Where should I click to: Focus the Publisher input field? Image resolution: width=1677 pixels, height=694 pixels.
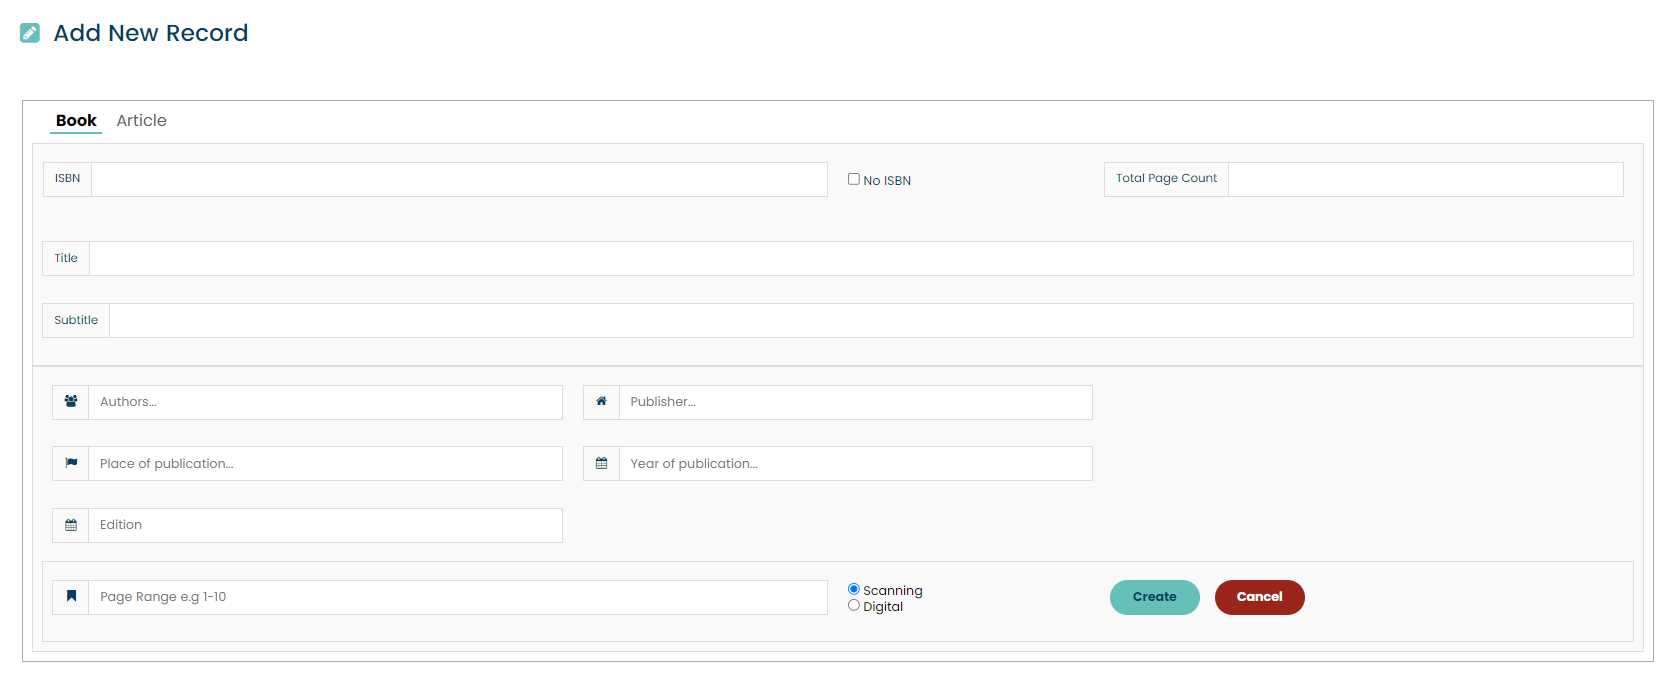click(856, 402)
